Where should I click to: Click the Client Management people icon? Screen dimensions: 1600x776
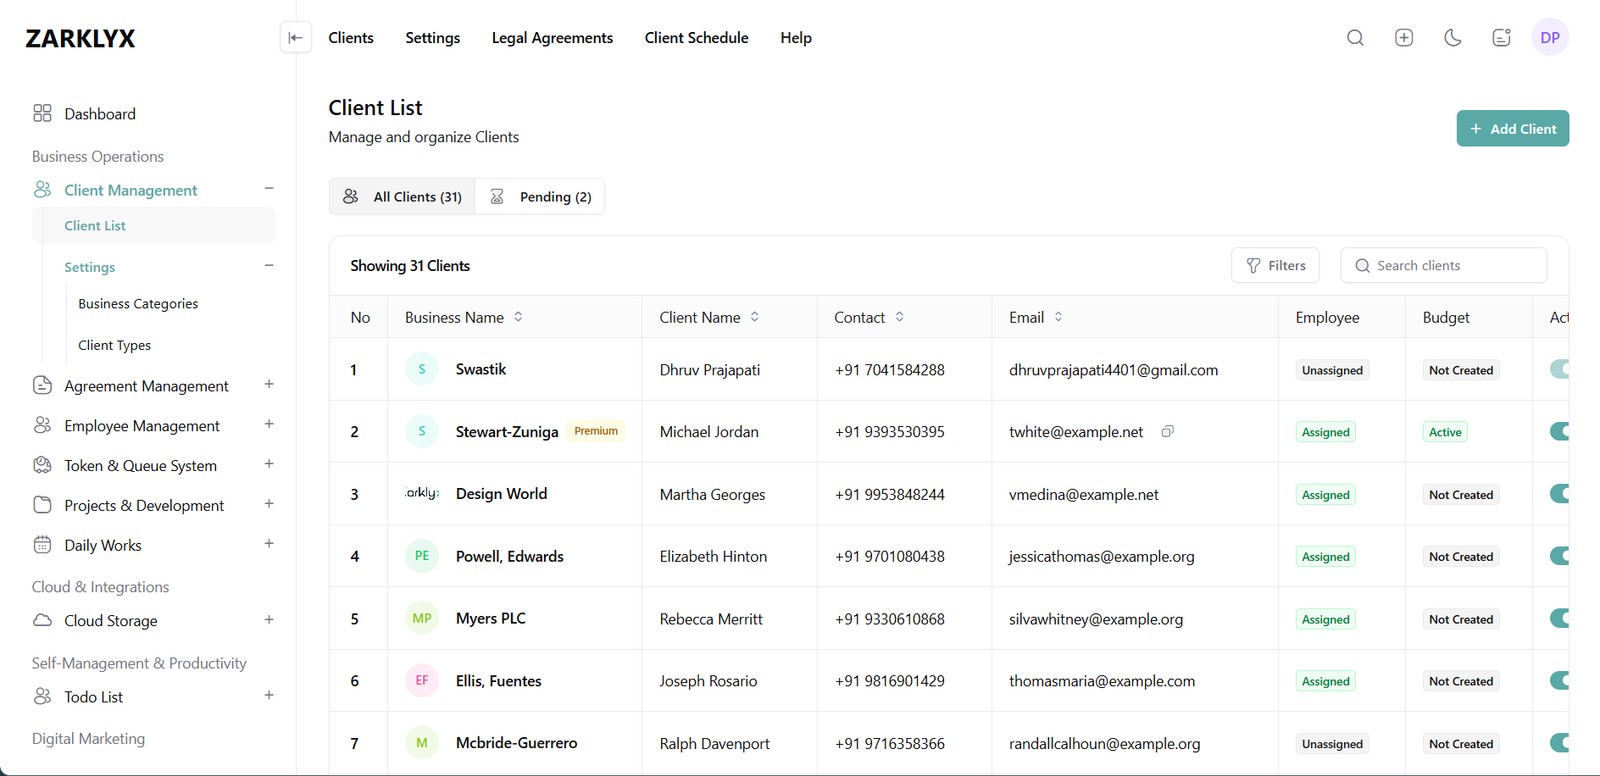42,189
